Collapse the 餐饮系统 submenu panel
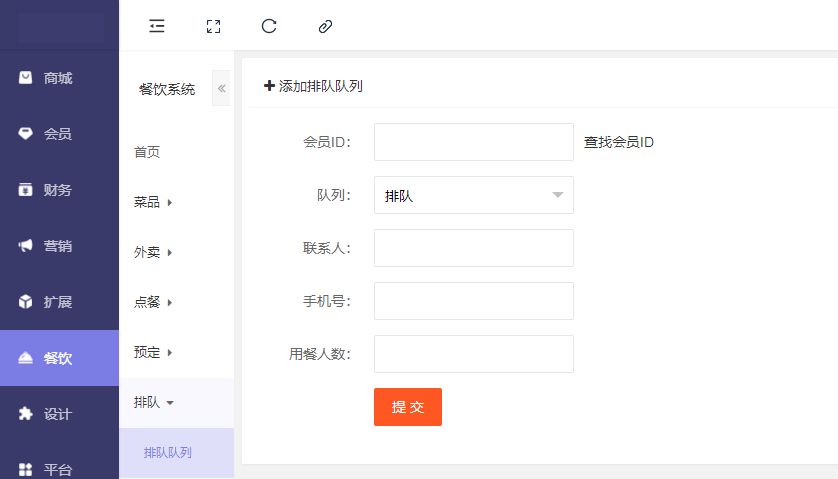The width and height of the screenshot is (838, 479). 221,89
